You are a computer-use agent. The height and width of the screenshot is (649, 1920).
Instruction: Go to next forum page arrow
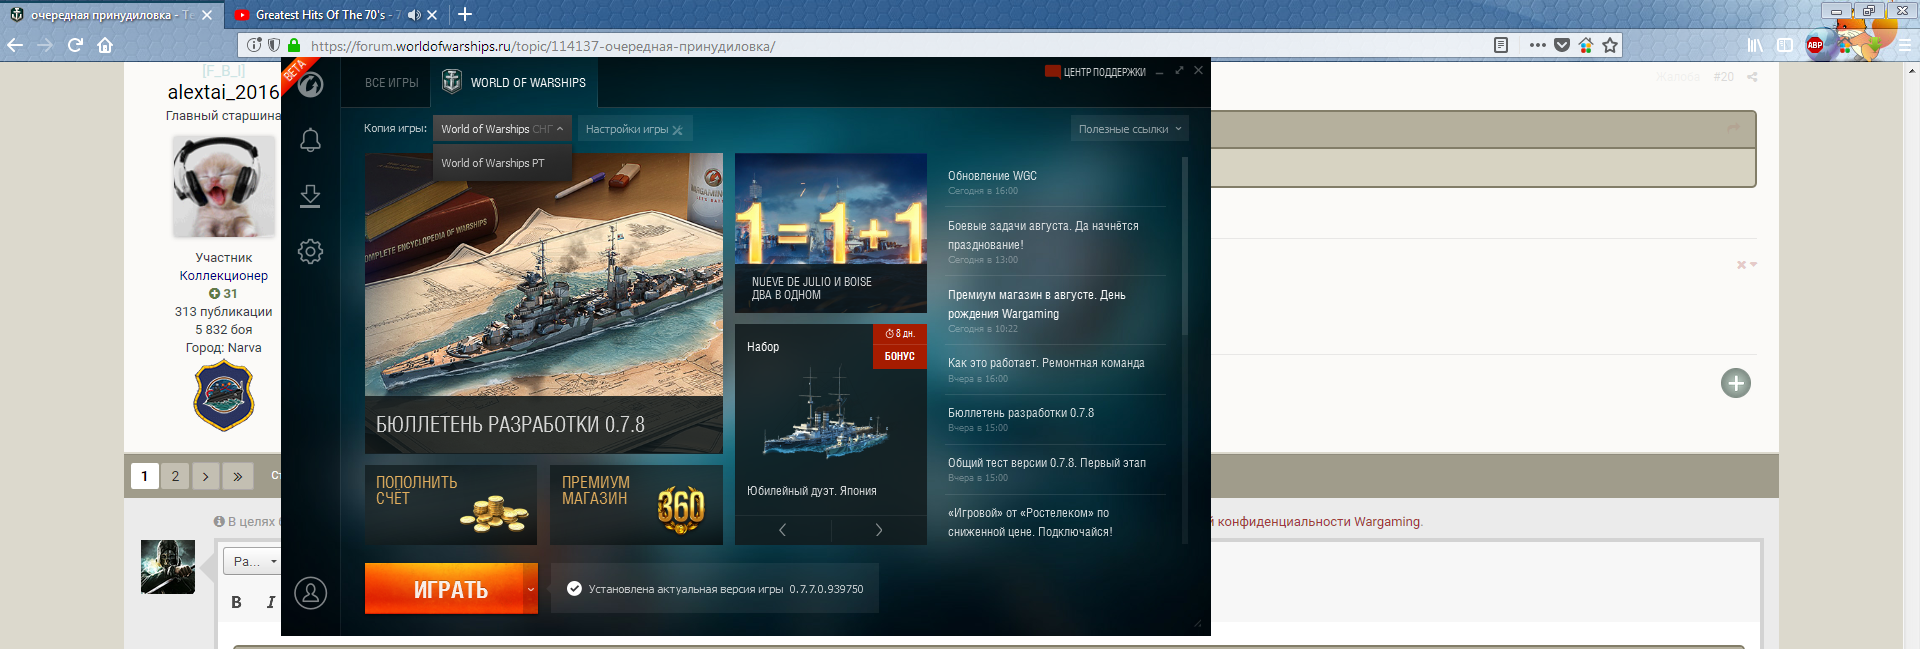(206, 476)
